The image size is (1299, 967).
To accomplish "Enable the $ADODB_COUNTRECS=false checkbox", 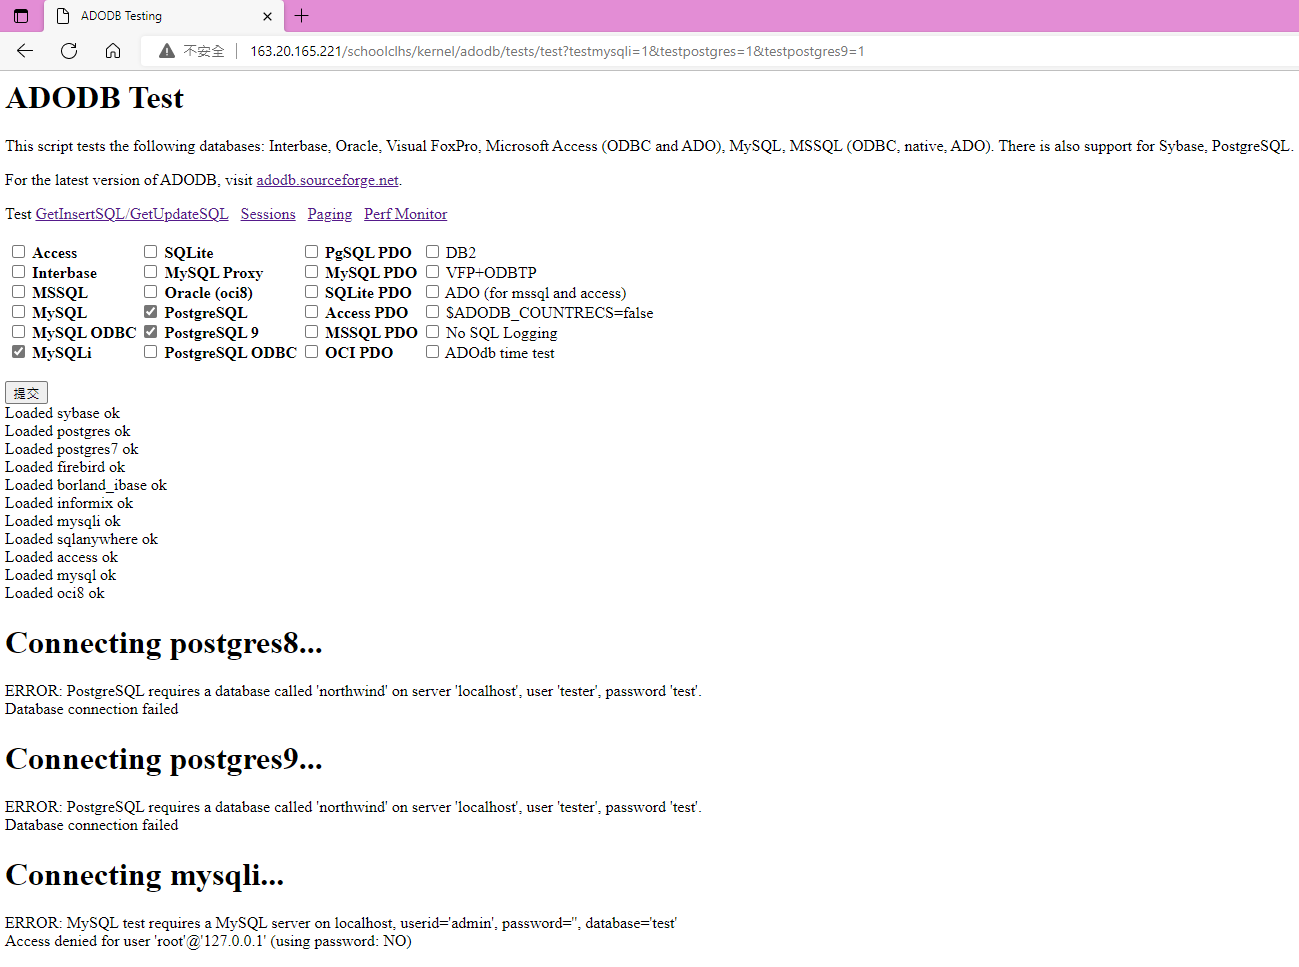I will click(x=433, y=312).
